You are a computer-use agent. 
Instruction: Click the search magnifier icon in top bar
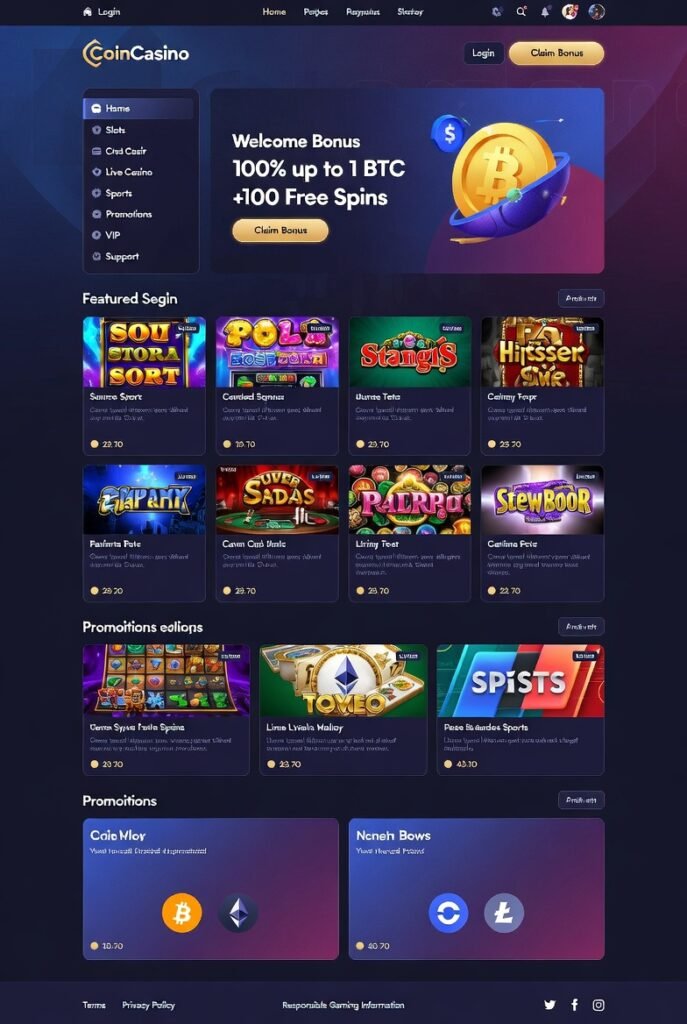click(520, 12)
